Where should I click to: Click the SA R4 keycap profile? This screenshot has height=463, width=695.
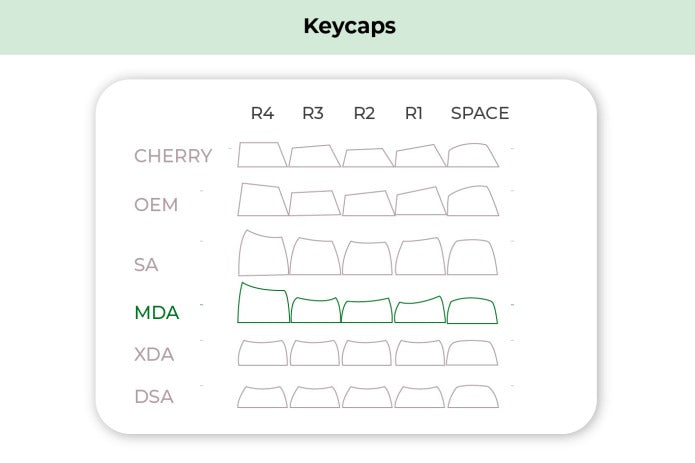[263, 254]
